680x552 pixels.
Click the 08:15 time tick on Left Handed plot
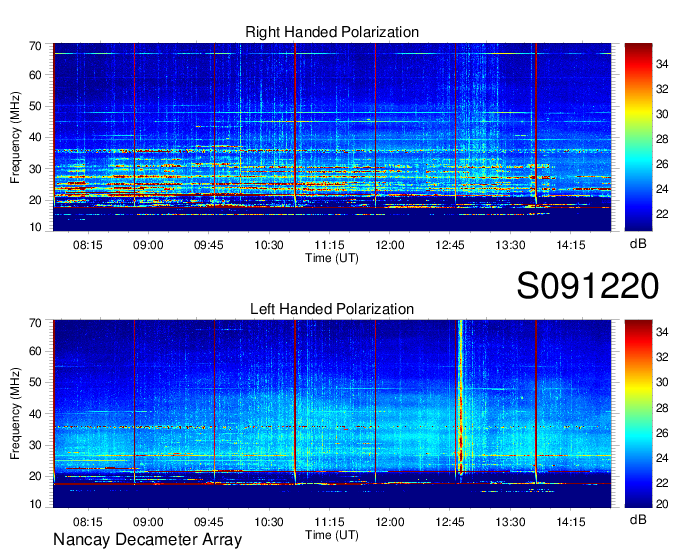pyautogui.click(x=88, y=522)
